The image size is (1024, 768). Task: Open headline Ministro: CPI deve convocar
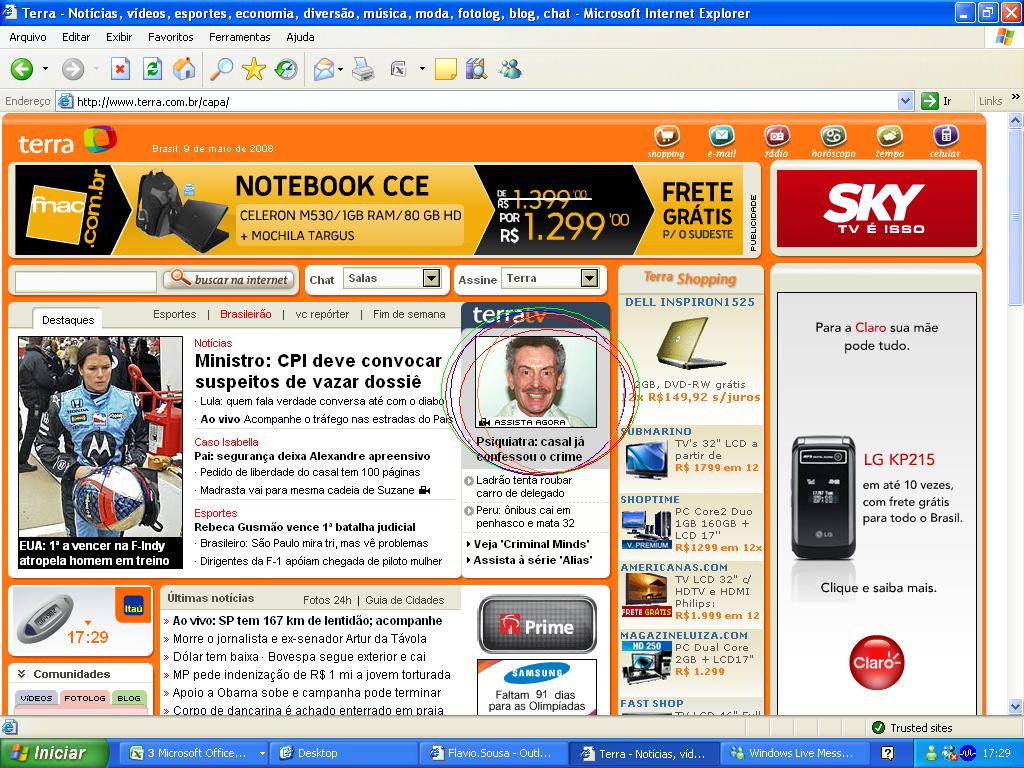coord(319,371)
